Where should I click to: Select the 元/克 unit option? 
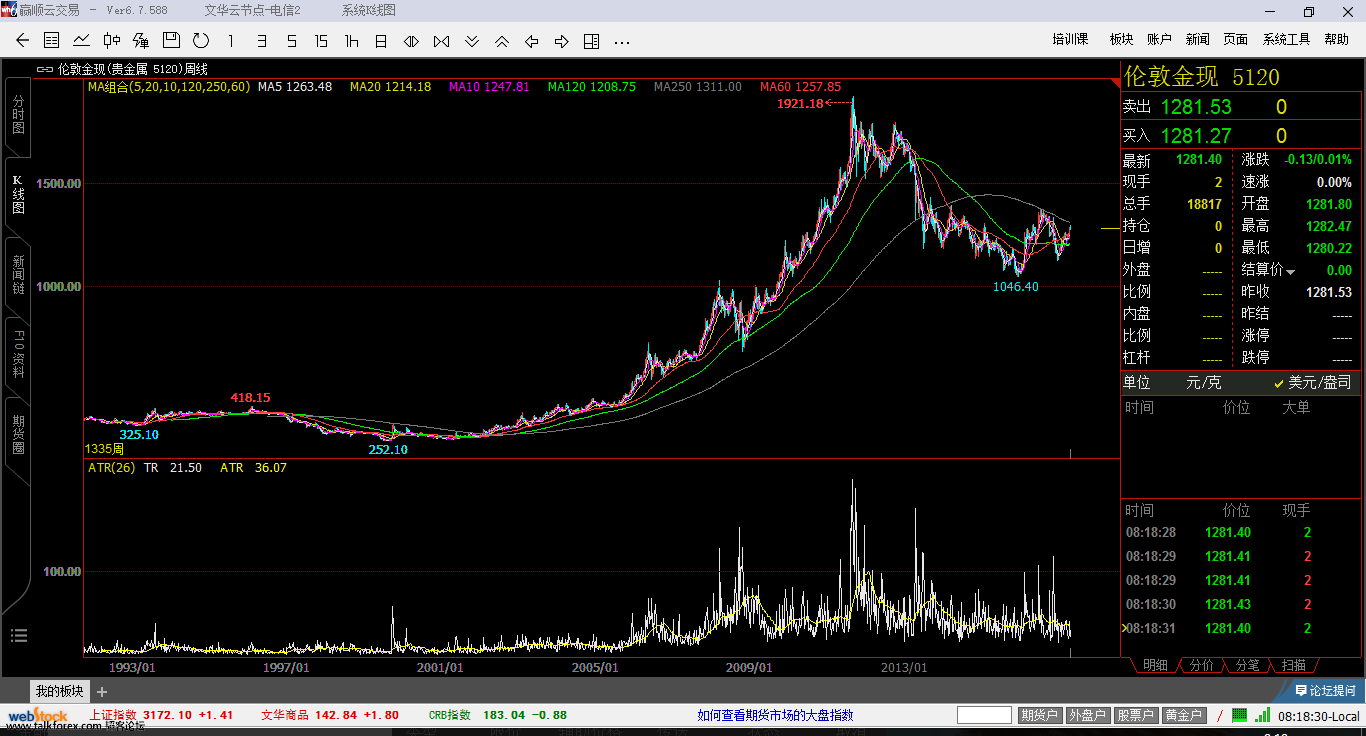[1203, 382]
